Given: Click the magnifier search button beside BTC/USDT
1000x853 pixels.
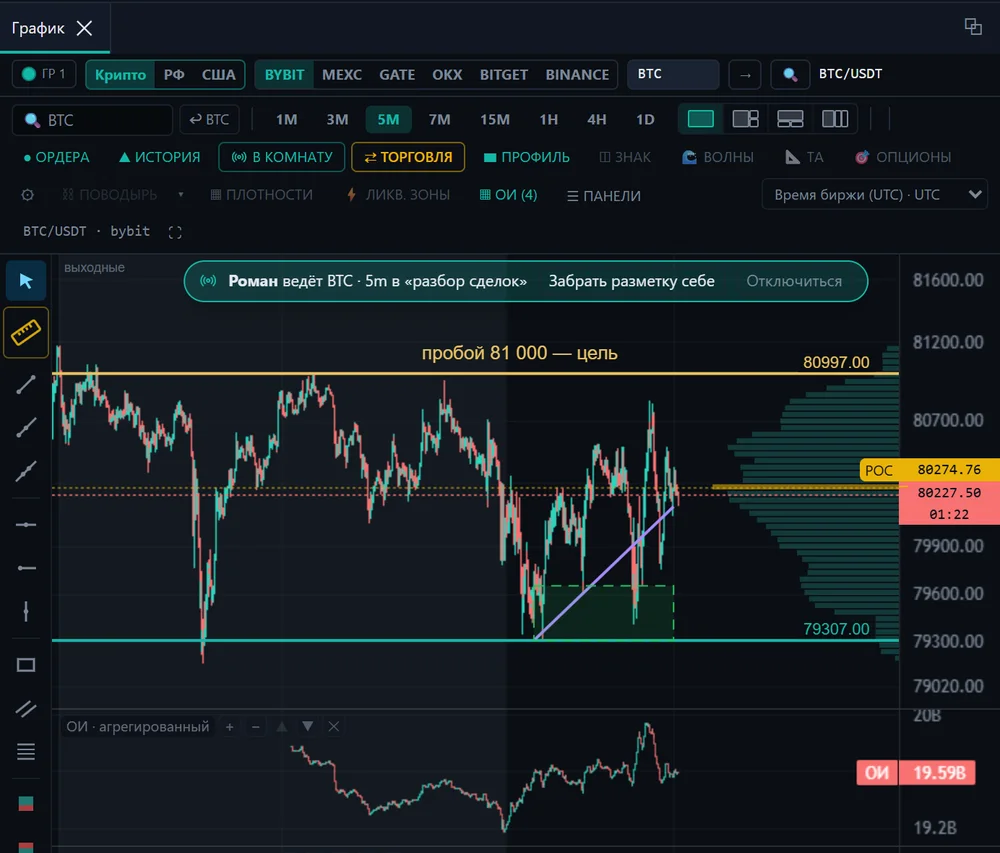Looking at the screenshot, I should click(790, 75).
